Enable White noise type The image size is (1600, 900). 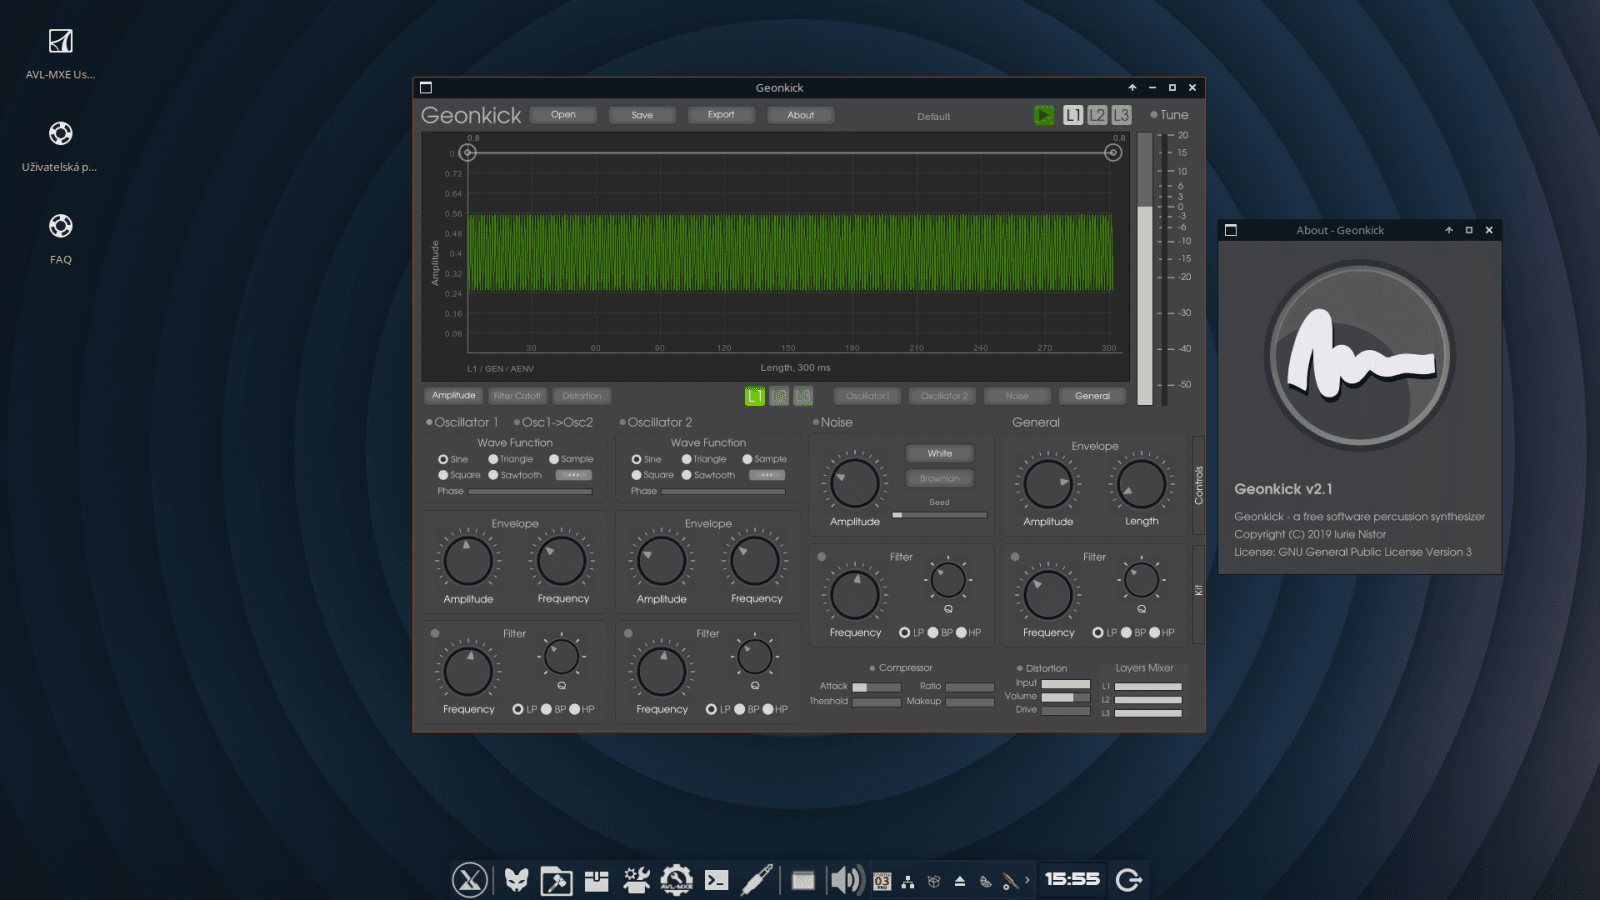938,453
